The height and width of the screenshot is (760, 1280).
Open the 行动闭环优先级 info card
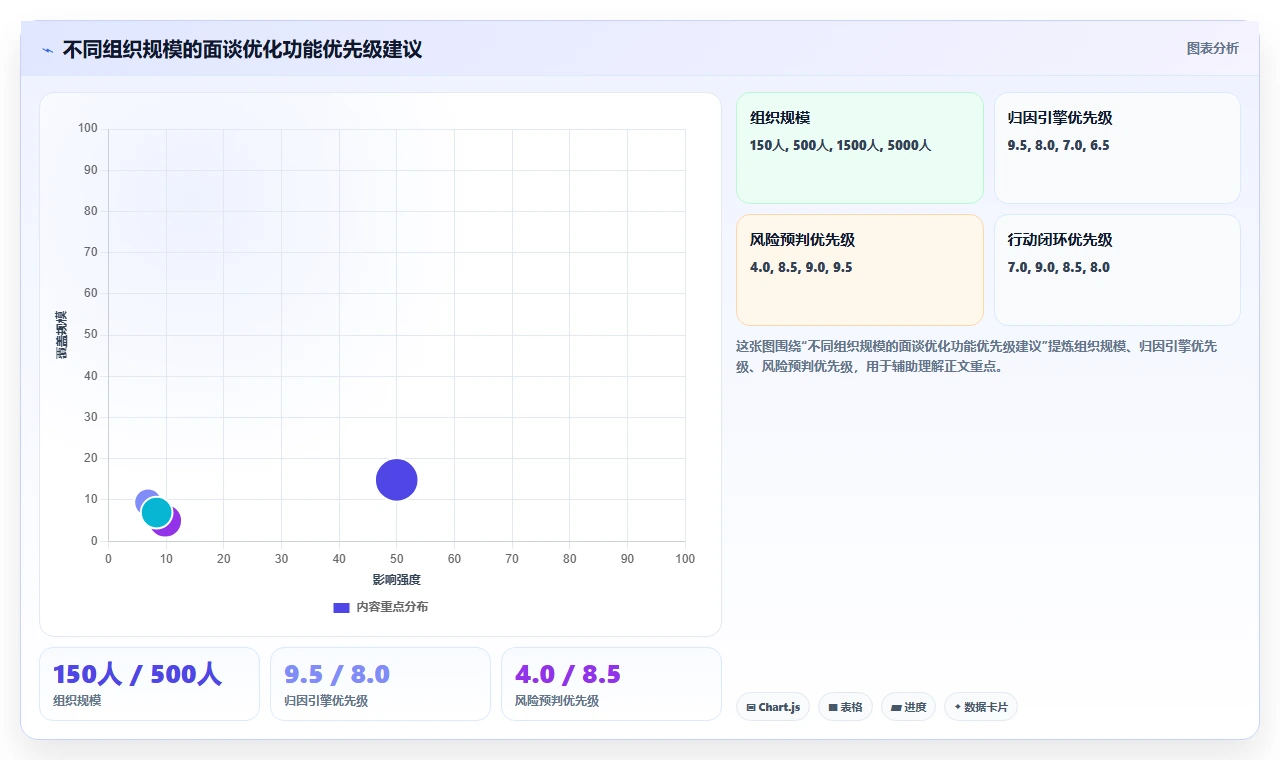pyautogui.click(x=1117, y=270)
